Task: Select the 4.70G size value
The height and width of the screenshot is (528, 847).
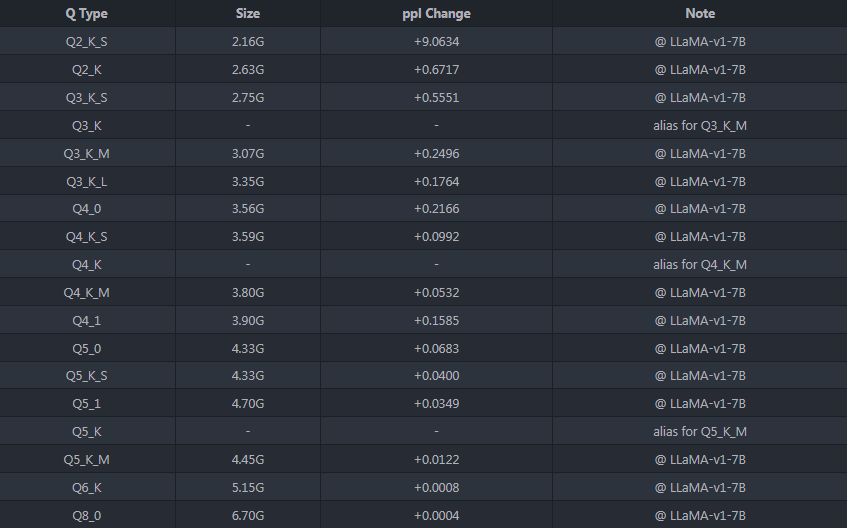Action: (247, 404)
